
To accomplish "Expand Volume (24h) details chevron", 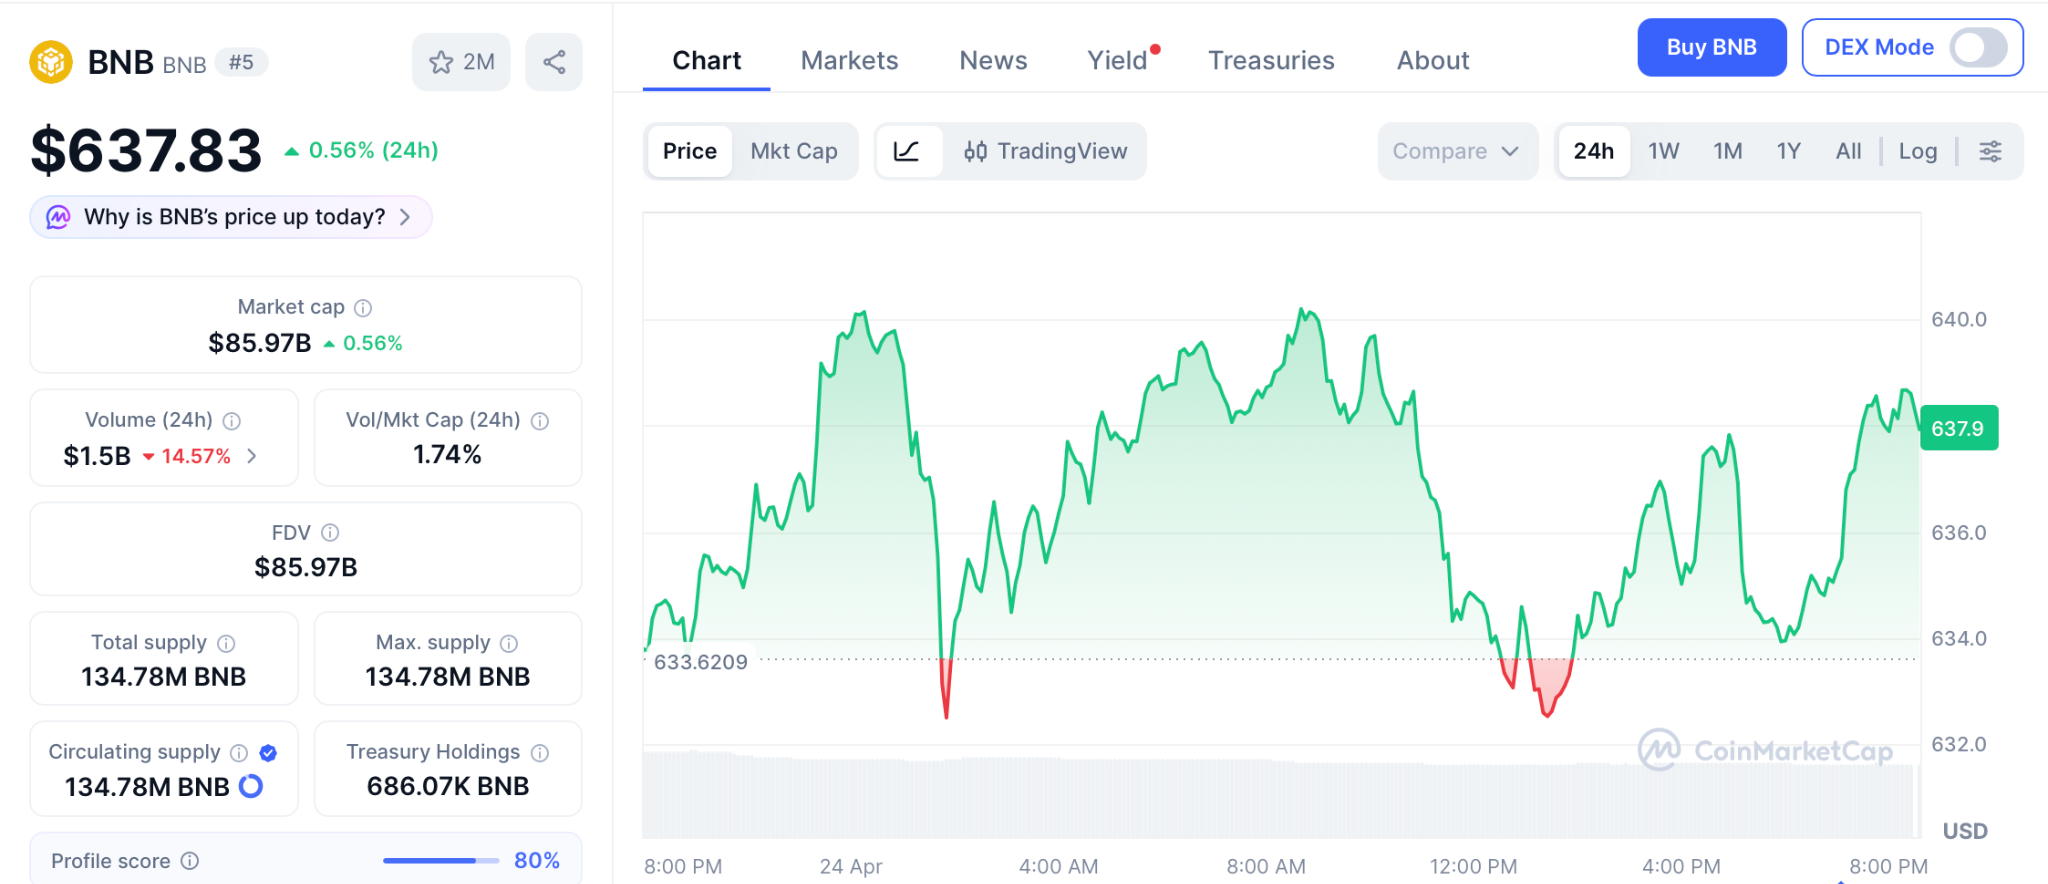I will [252, 456].
